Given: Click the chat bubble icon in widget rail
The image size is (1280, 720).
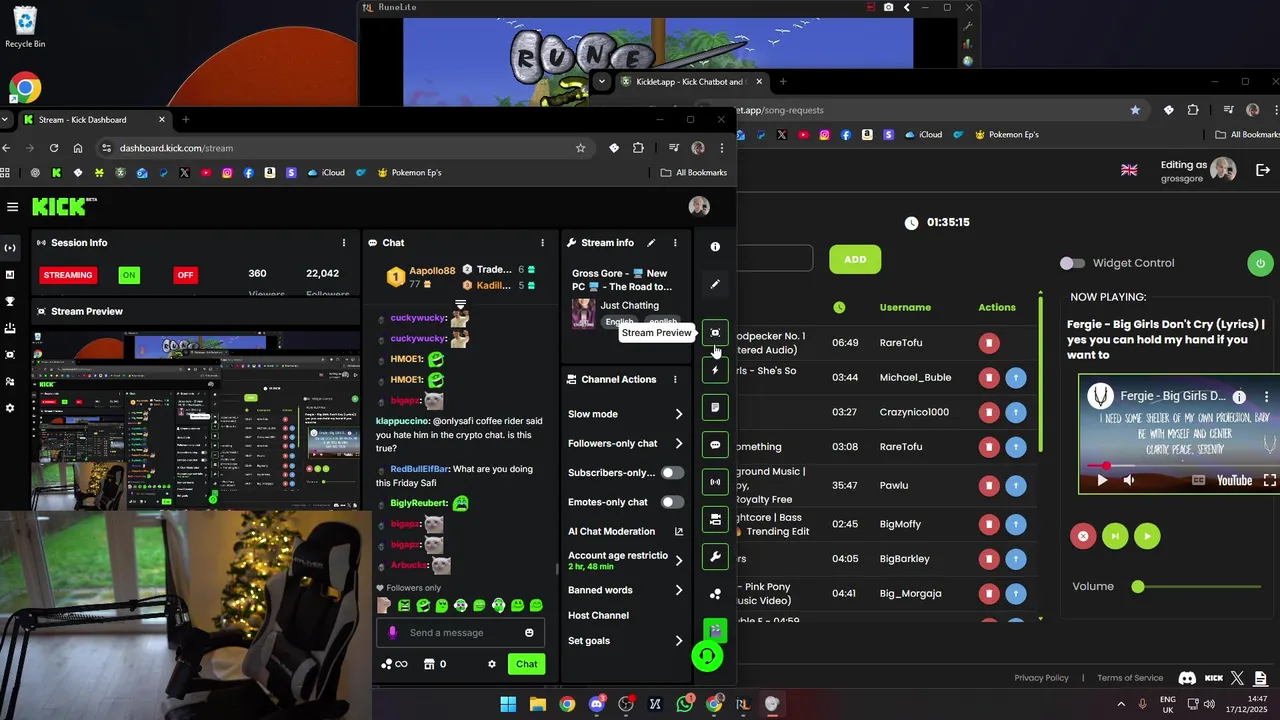Looking at the screenshot, I should pos(715,445).
